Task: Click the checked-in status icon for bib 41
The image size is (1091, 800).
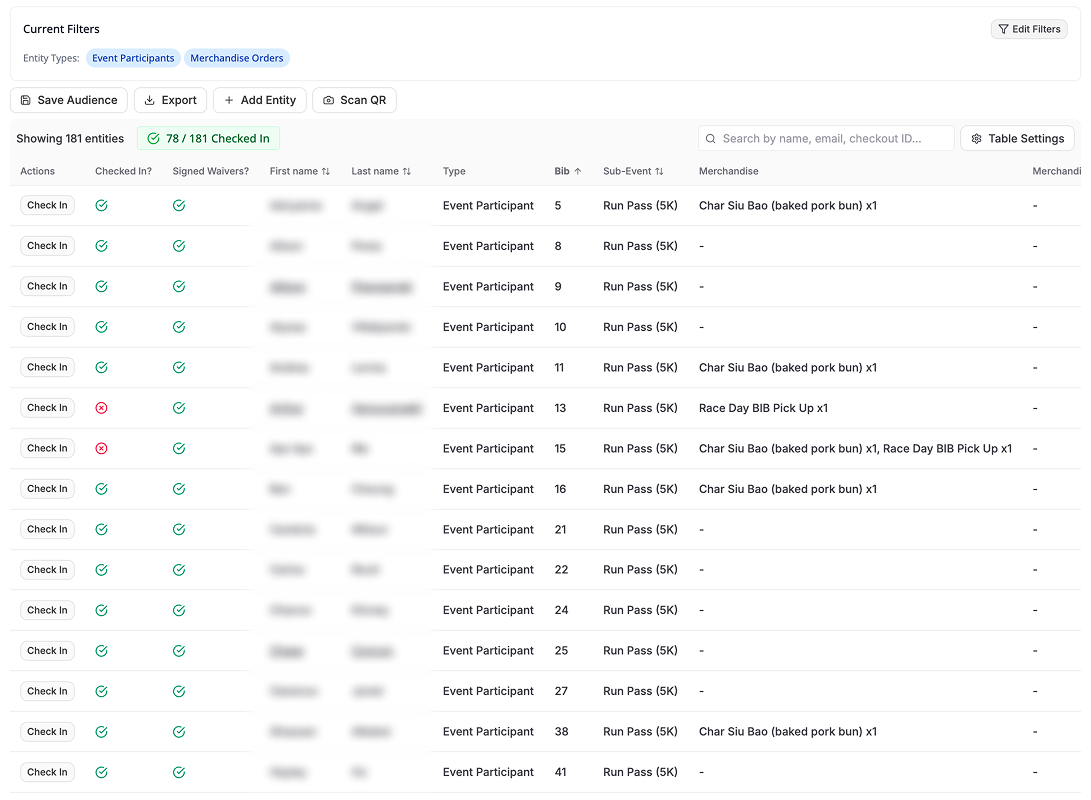Action: click(101, 772)
